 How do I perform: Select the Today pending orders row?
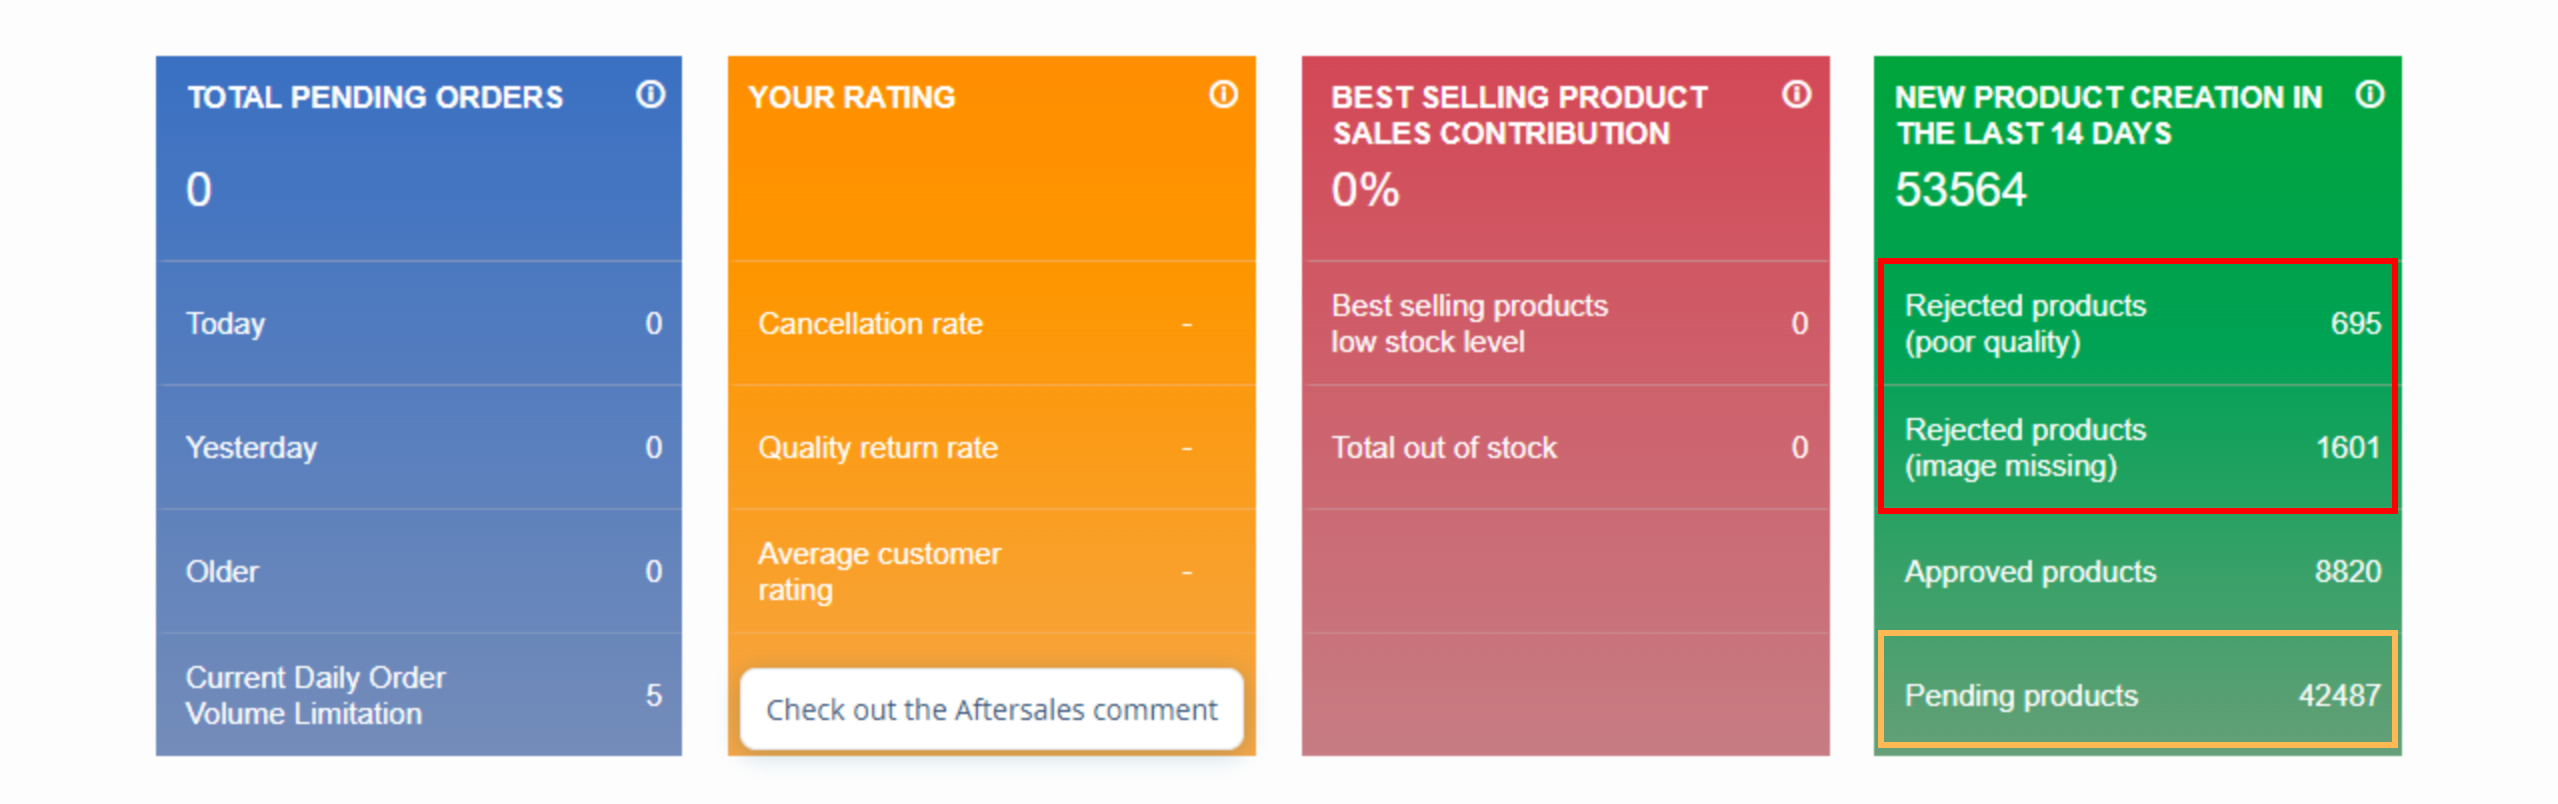(x=420, y=324)
